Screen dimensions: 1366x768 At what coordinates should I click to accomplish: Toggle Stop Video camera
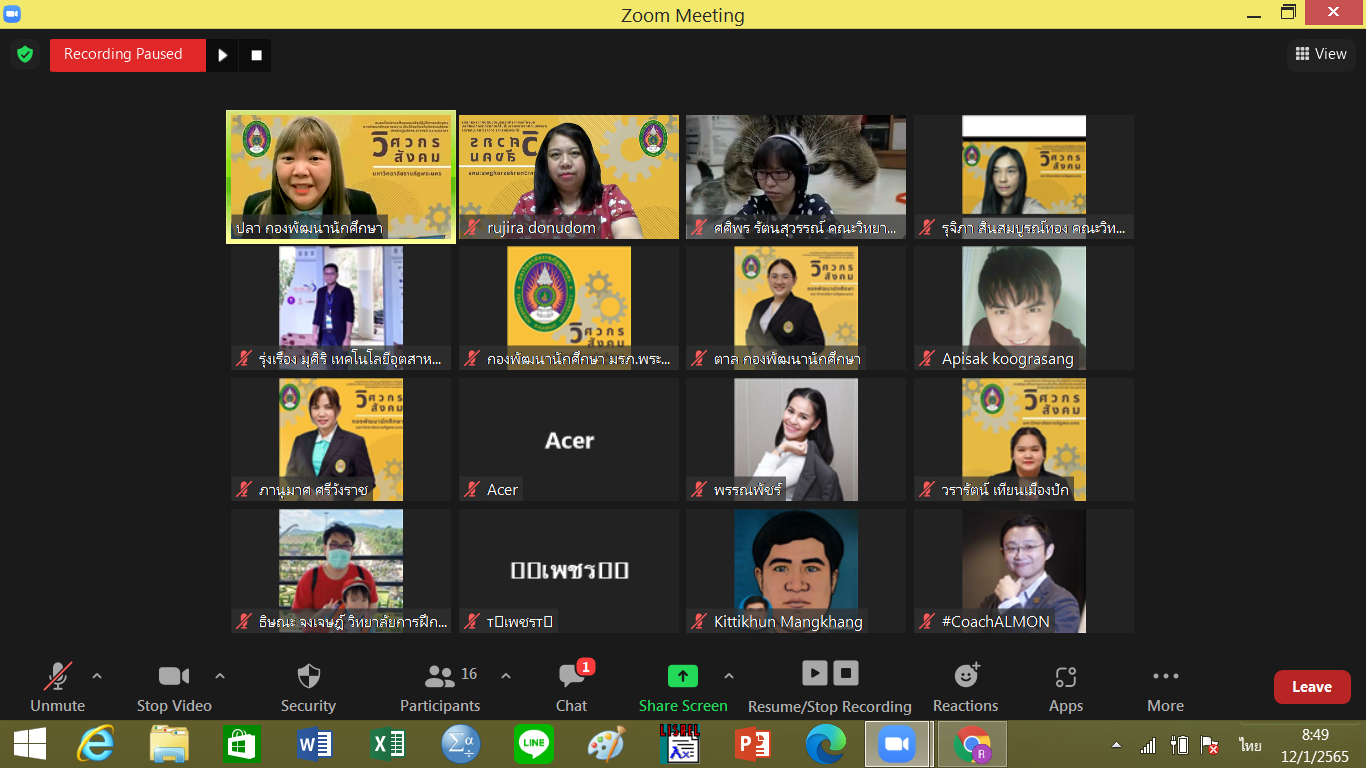pyautogui.click(x=174, y=677)
